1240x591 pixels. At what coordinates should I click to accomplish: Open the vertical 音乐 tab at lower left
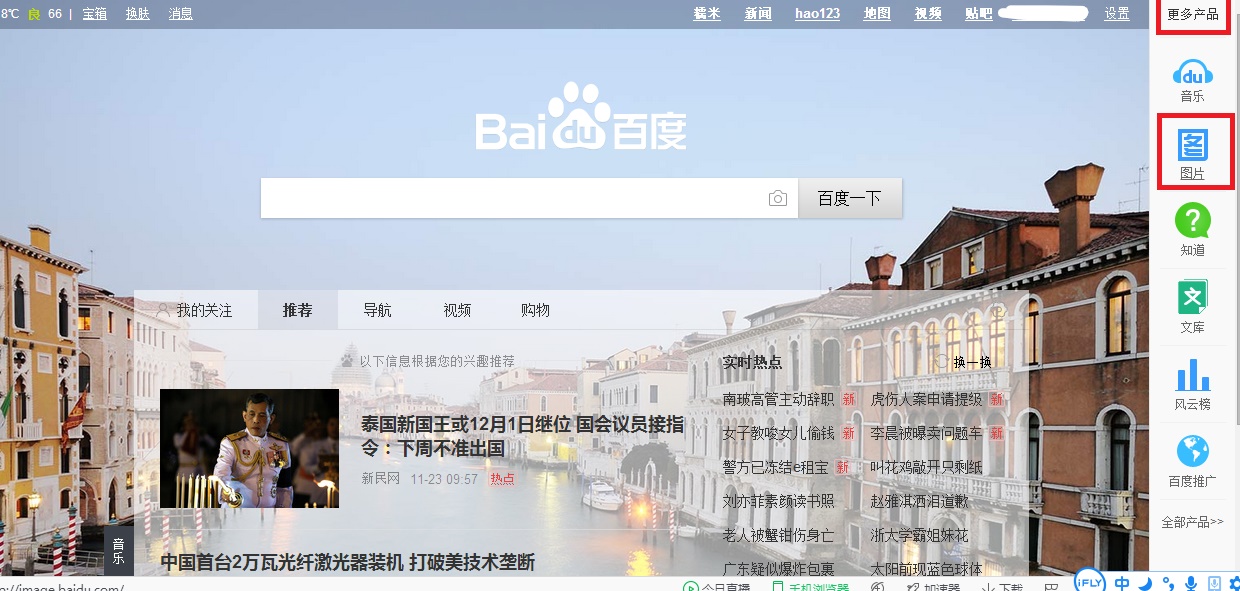pyautogui.click(x=118, y=551)
